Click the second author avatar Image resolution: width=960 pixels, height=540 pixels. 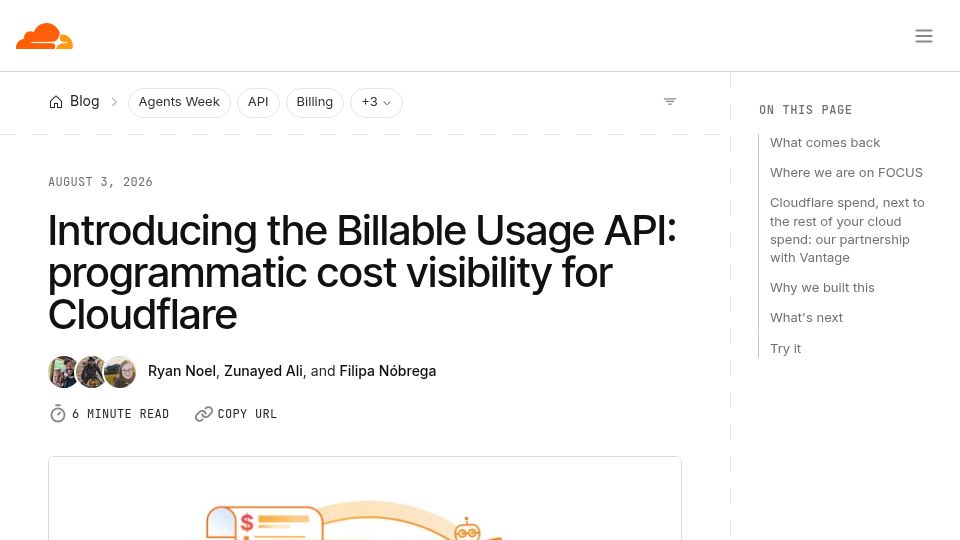[91, 372]
